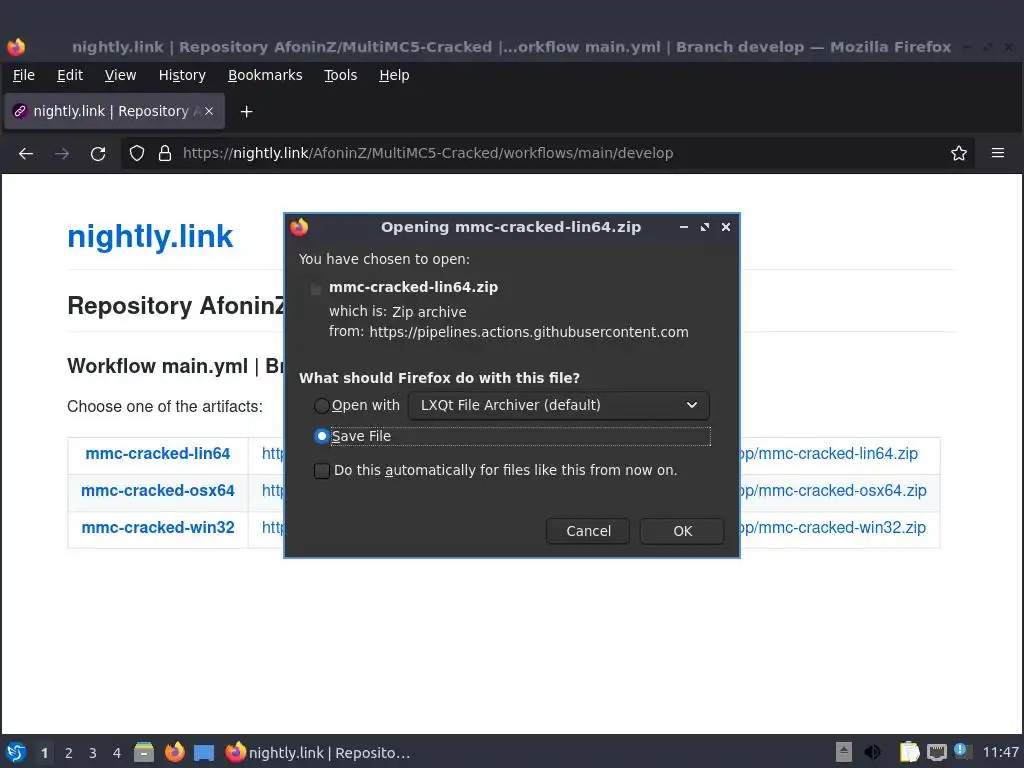The height and width of the screenshot is (768, 1024).
Task: Open the update notification tray icon
Action: click(x=961, y=751)
